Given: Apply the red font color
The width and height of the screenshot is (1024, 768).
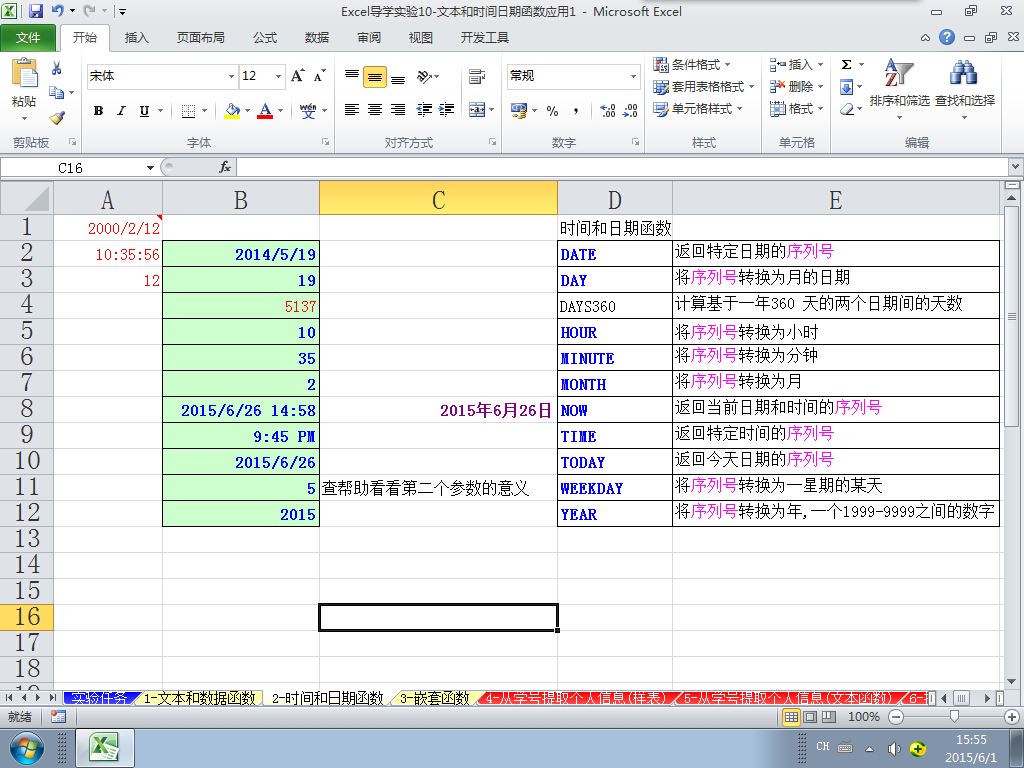Looking at the screenshot, I should pyautogui.click(x=265, y=111).
